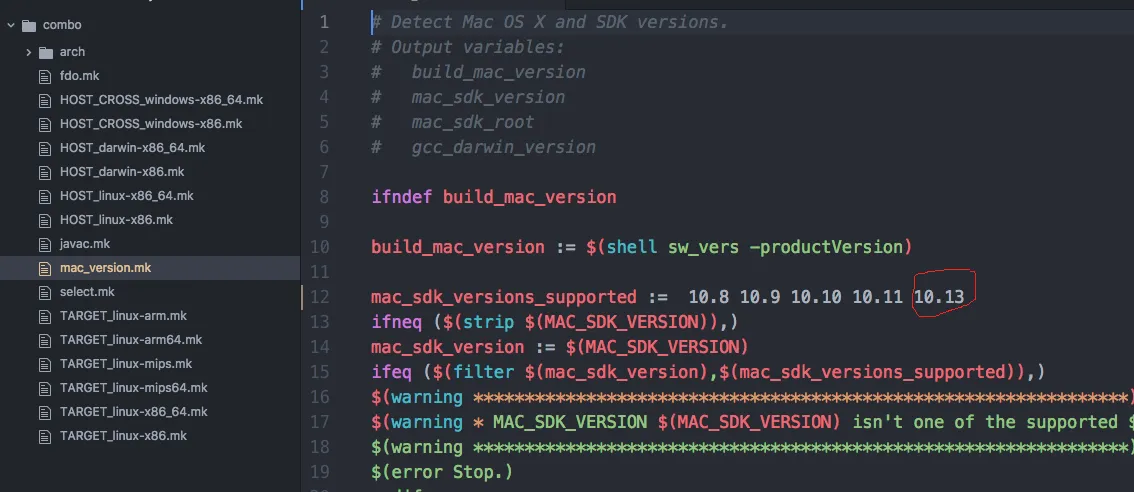Click file icon beside fdo.mk
Image resolution: width=1134 pixels, height=492 pixels.
coord(44,76)
